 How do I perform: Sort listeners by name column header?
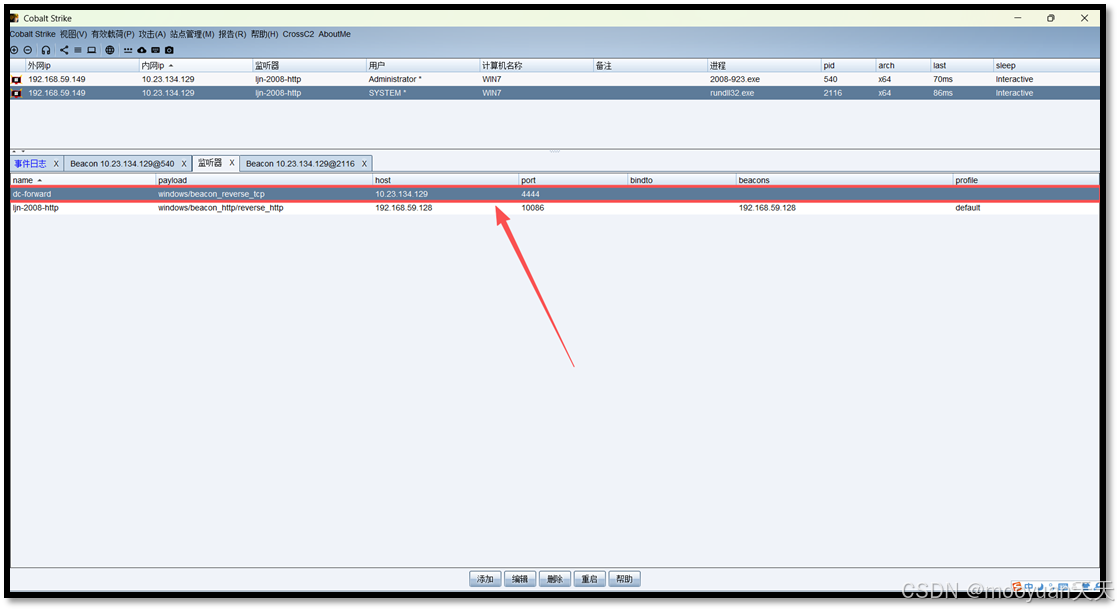tap(83, 181)
